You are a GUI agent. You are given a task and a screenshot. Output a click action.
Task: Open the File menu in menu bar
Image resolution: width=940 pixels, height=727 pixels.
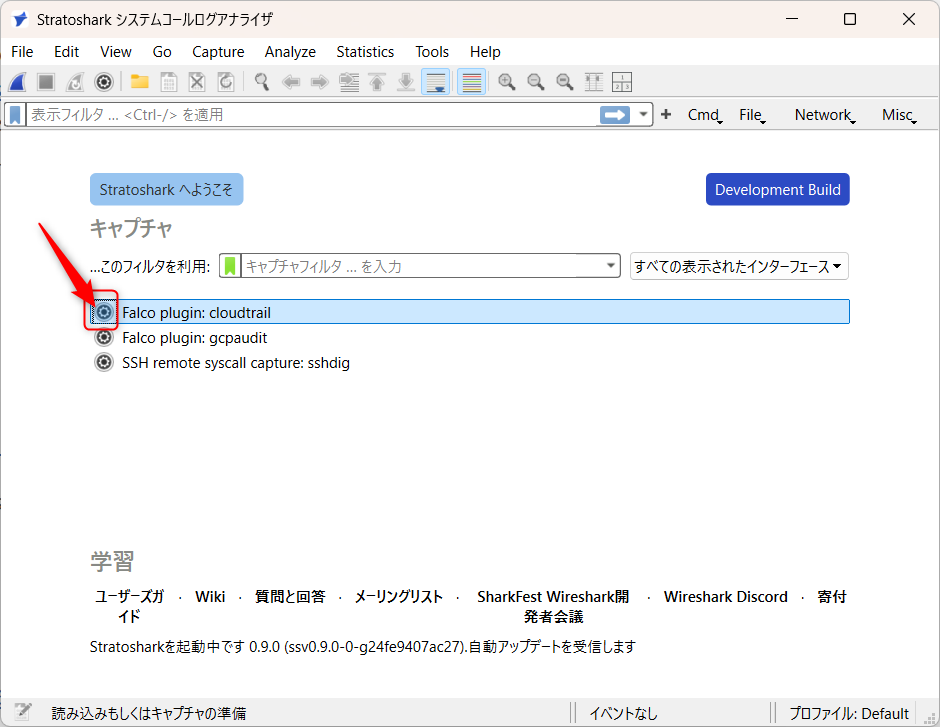click(22, 52)
